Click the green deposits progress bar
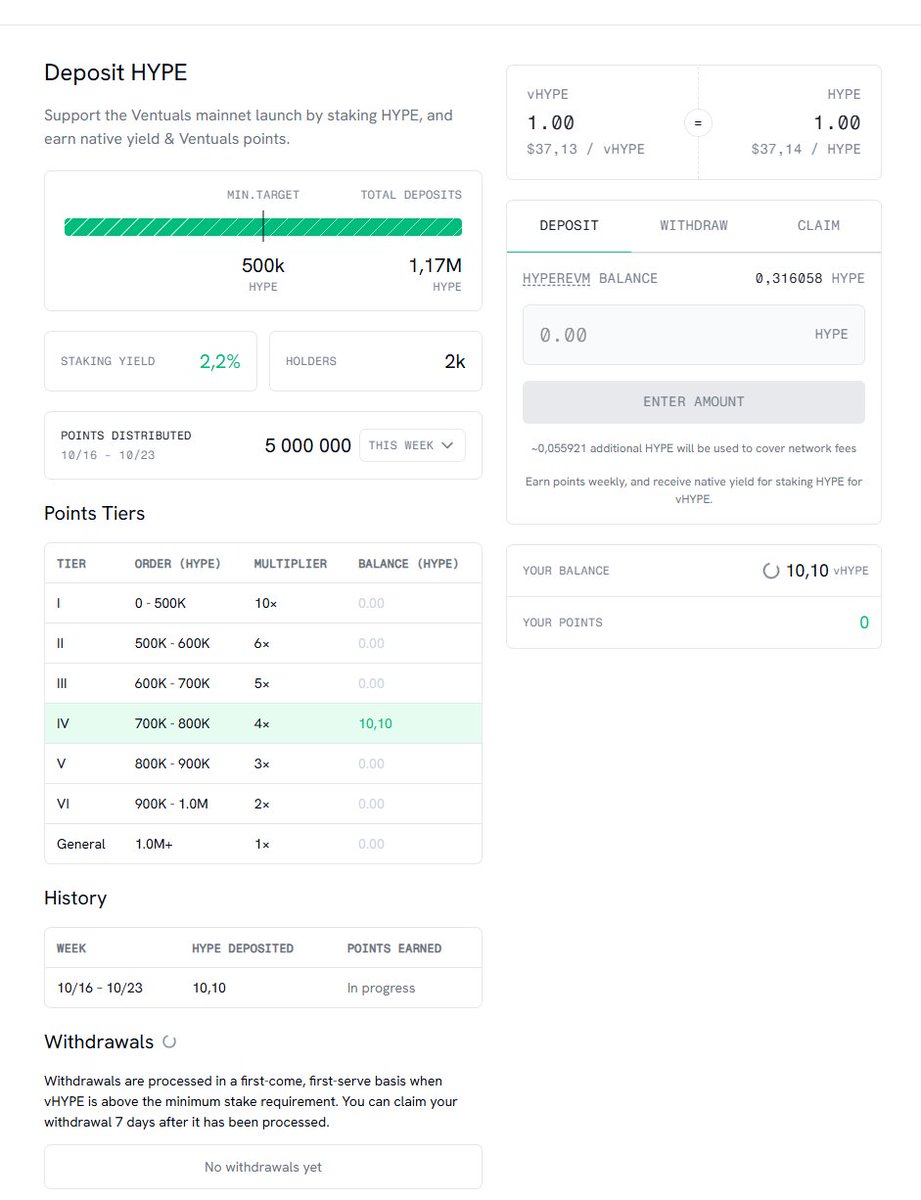921x1200 pixels. coord(263,227)
